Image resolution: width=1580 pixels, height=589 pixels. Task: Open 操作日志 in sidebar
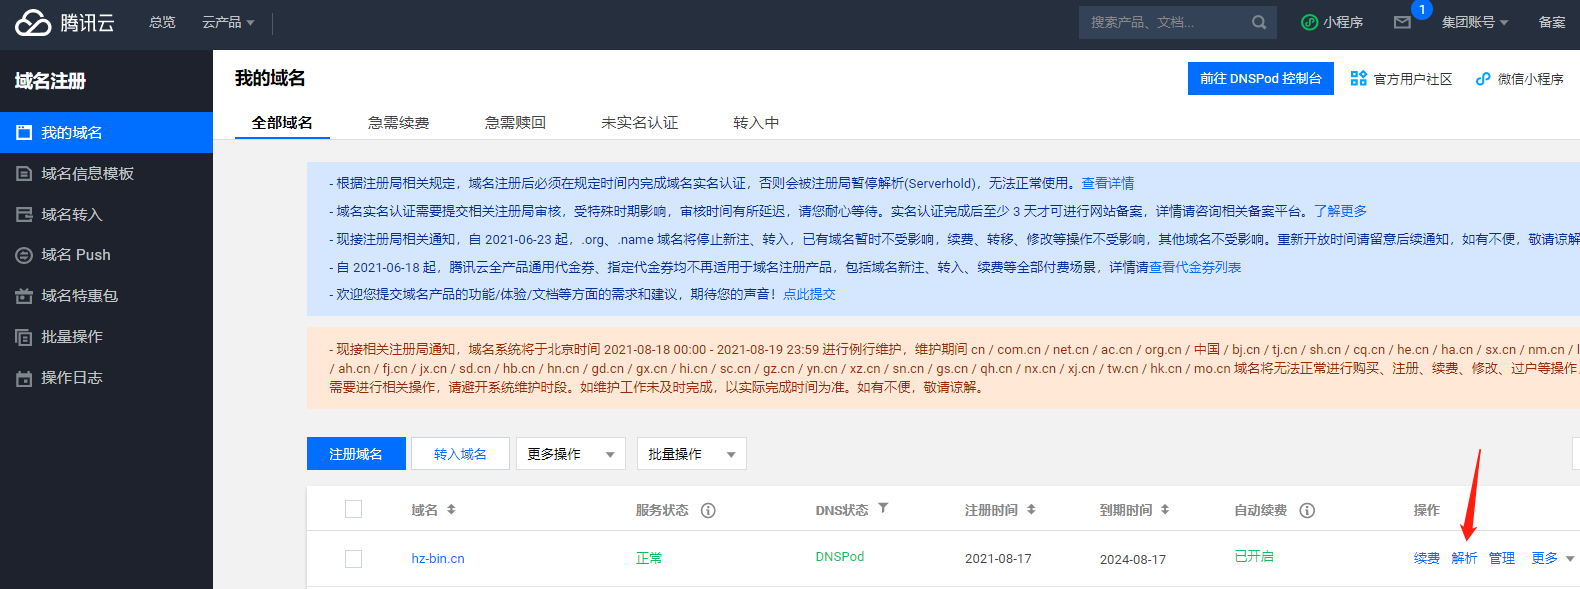pos(106,378)
